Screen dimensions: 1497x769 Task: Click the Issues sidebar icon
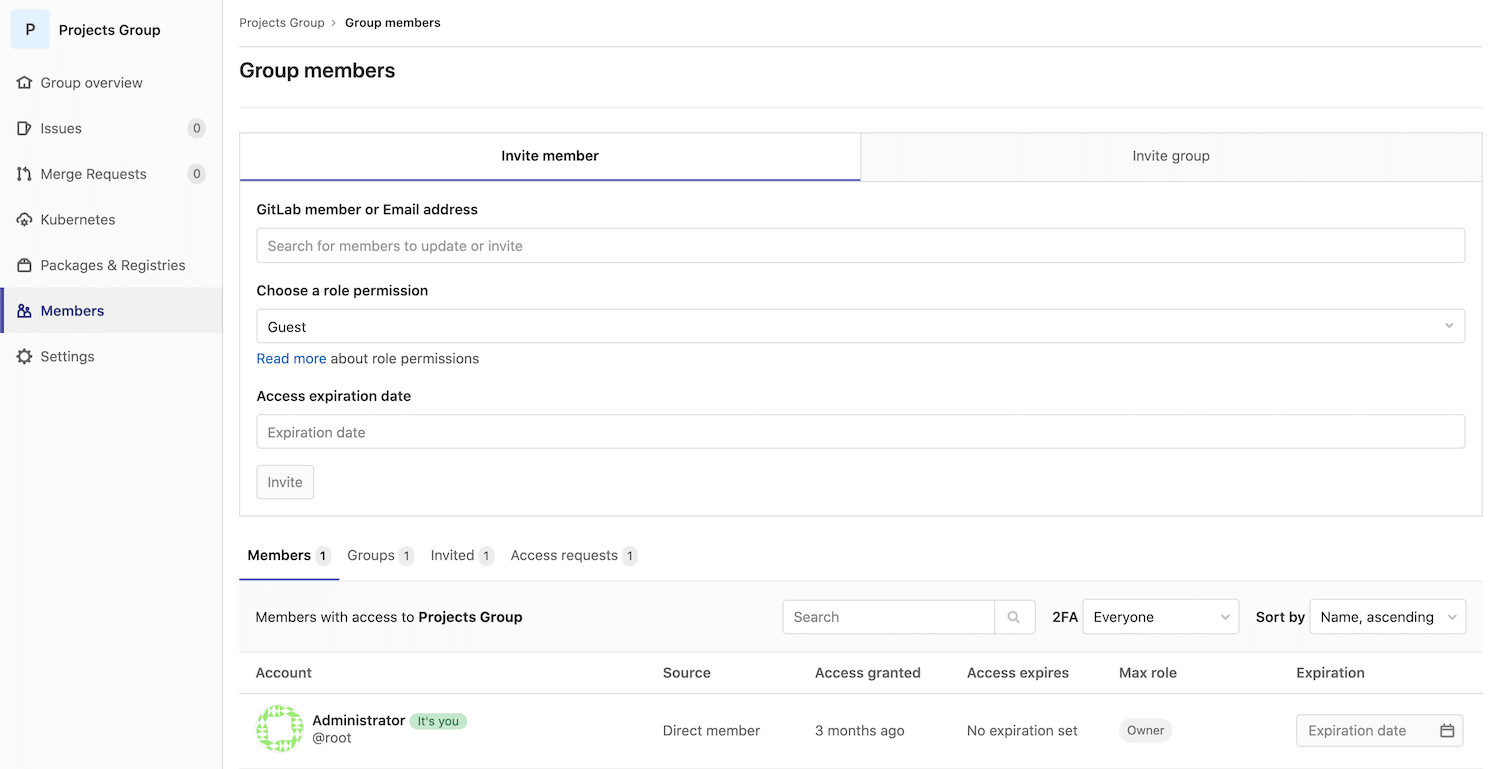25,128
